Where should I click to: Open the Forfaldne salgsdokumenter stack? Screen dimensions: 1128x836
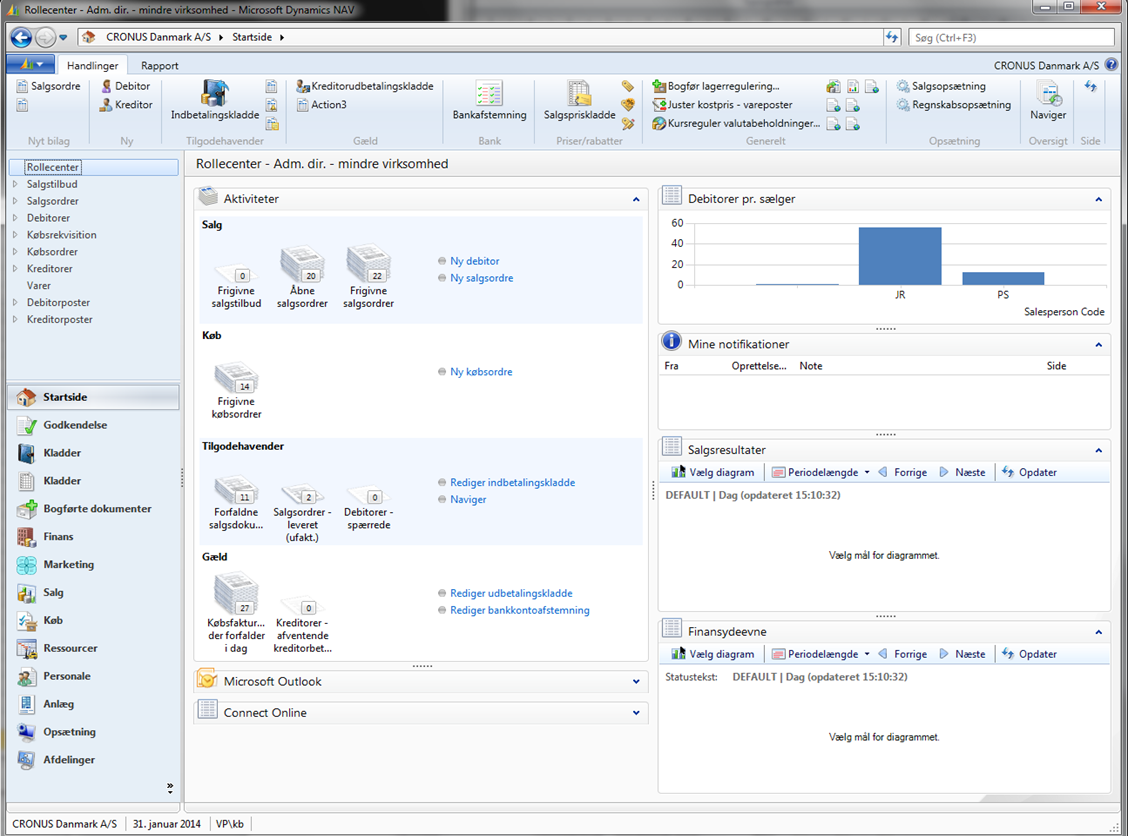236,503
